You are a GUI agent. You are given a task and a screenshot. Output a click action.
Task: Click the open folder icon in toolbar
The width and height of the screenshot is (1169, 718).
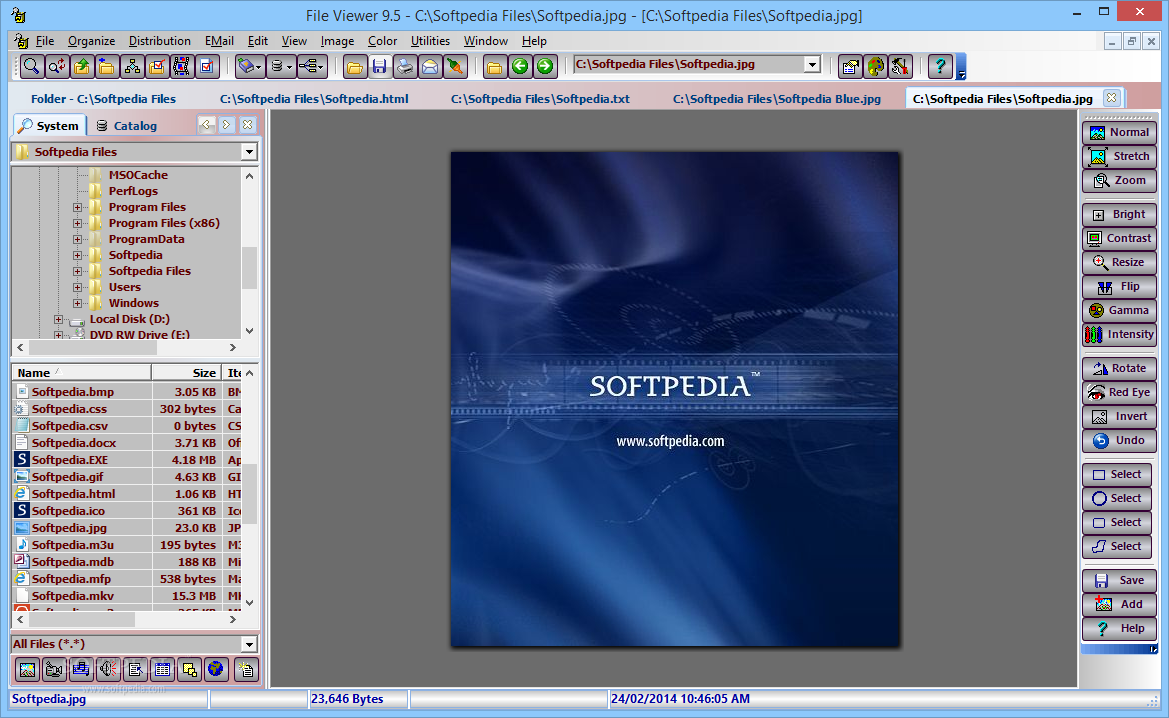coord(354,66)
